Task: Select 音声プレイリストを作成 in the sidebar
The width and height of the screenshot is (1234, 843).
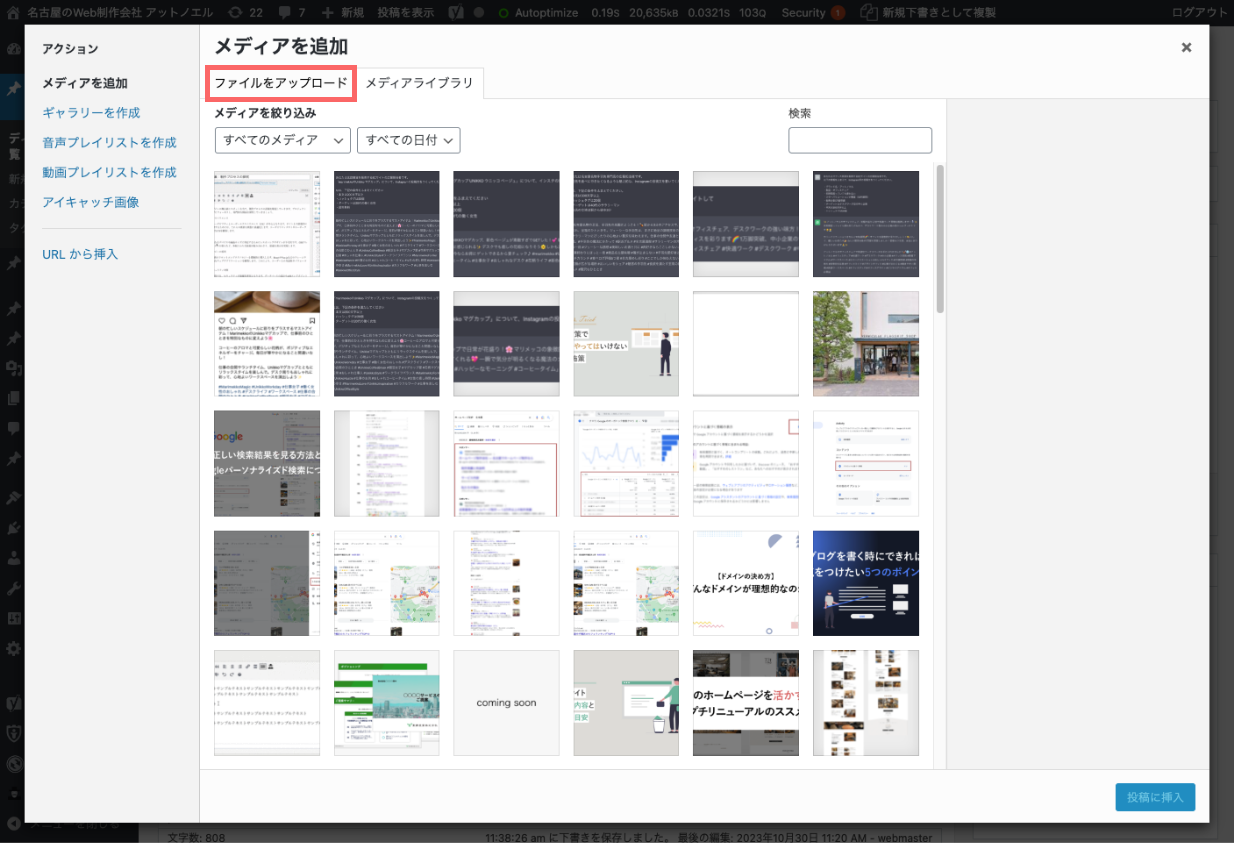Action: (x=109, y=142)
